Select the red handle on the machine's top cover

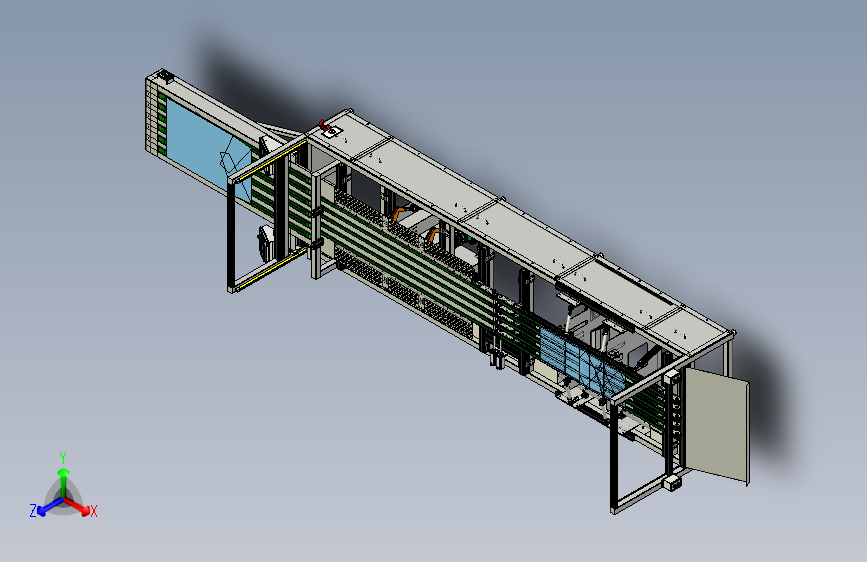click(324, 126)
